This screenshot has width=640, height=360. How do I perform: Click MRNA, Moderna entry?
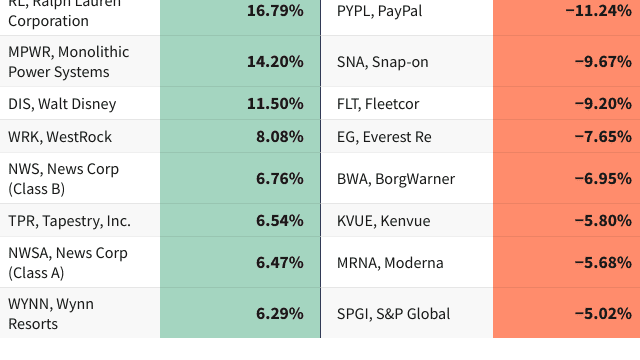coord(390,263)
